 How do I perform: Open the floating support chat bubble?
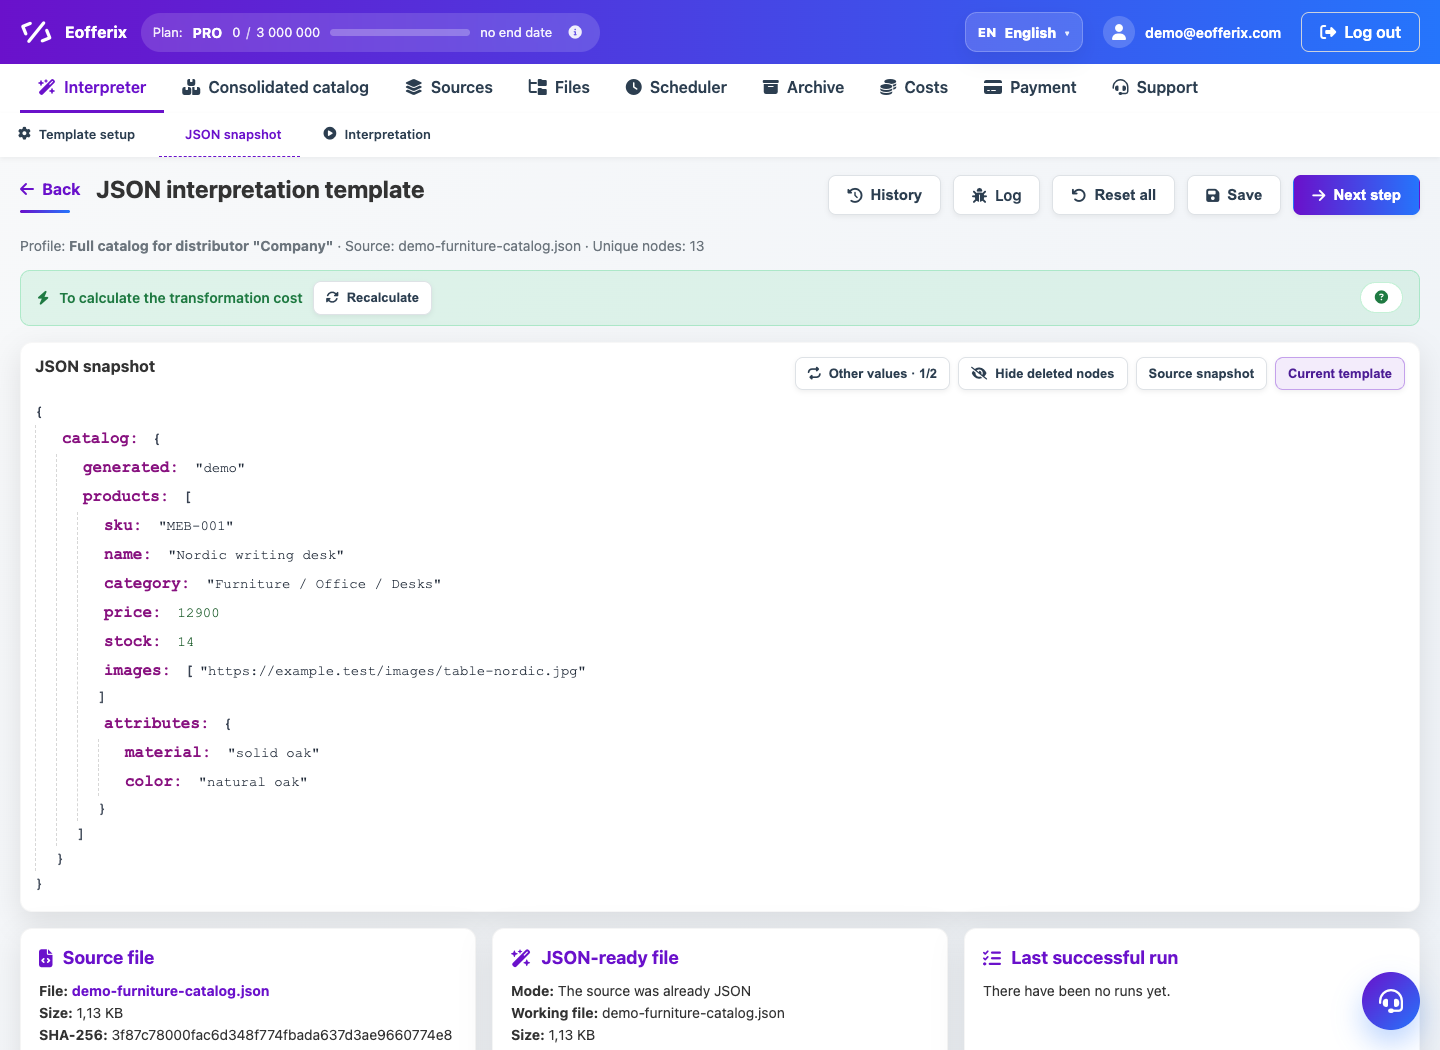click(1390, 1000)
